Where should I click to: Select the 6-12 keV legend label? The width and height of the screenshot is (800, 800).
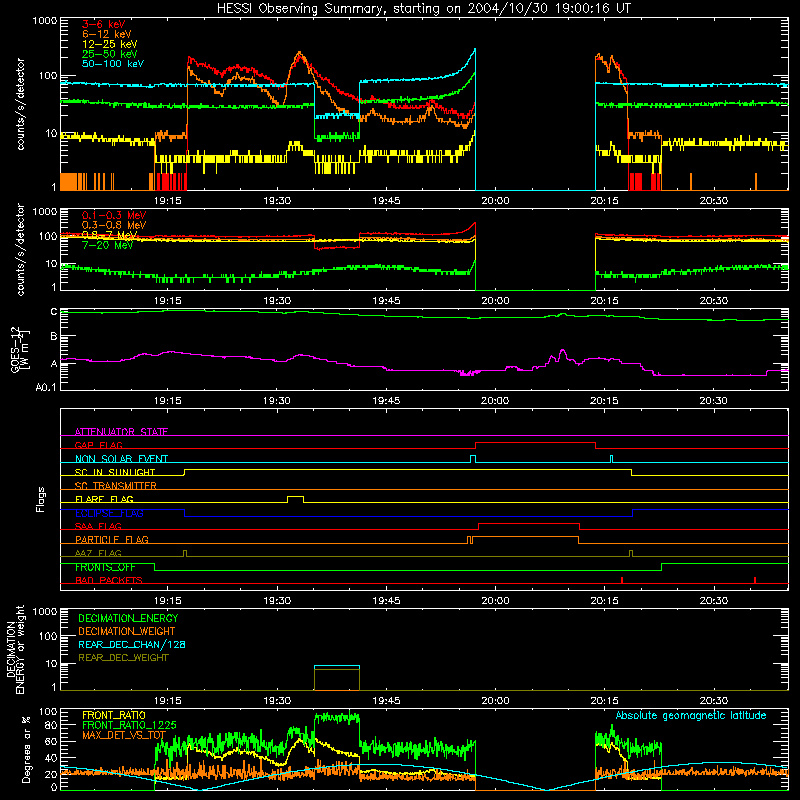(x=107, y=34)
